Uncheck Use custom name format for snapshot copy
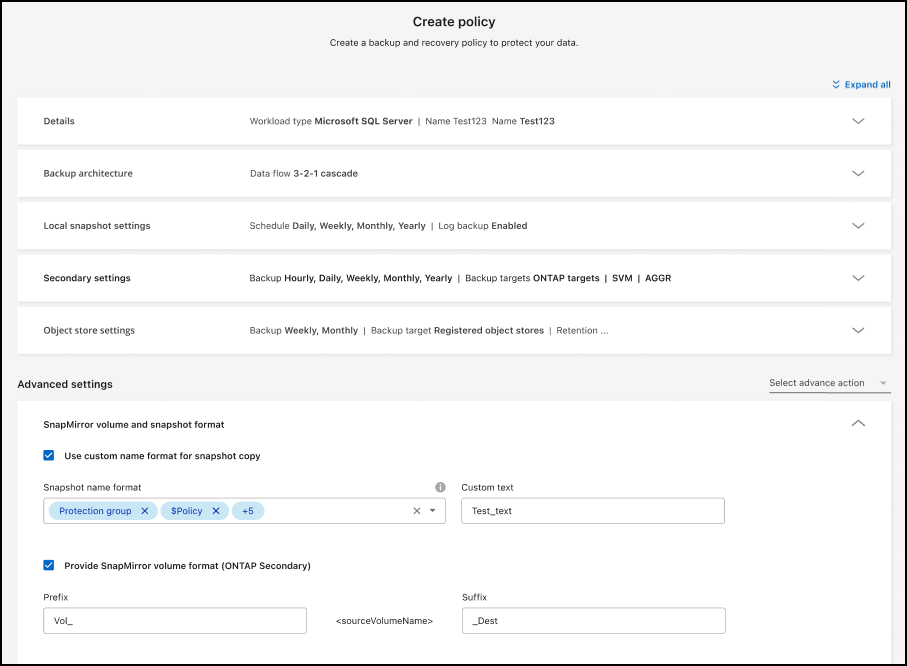Image resolution: width=907 pixels, height=666 pixels. click(x=49, y=455)
